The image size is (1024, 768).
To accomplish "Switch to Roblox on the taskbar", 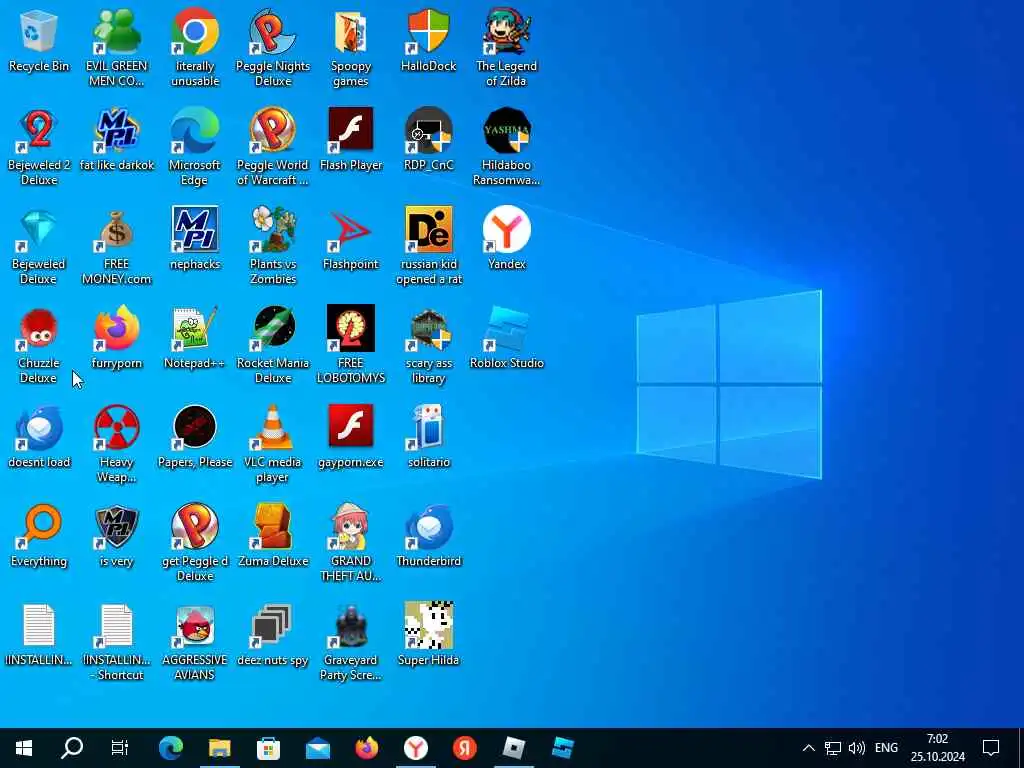I will [x=513, y=748].
